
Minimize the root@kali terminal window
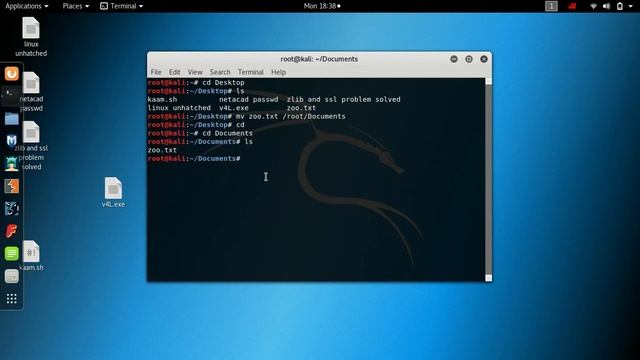[x=454, y=59]
